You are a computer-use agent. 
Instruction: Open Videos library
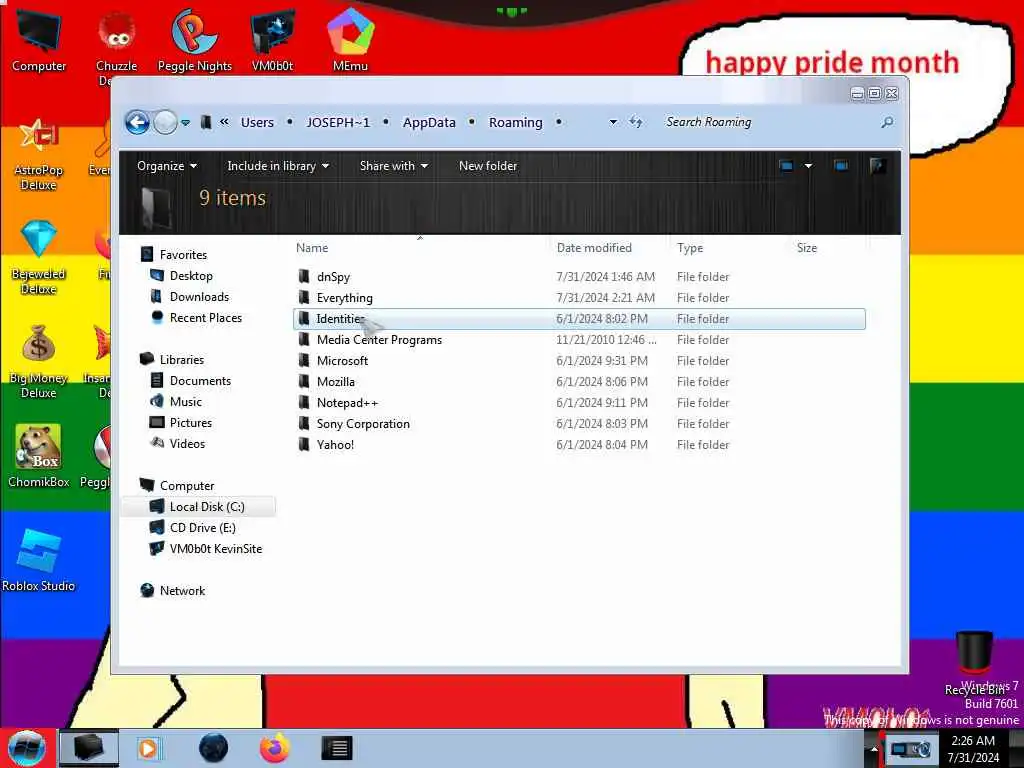[187, 443]
